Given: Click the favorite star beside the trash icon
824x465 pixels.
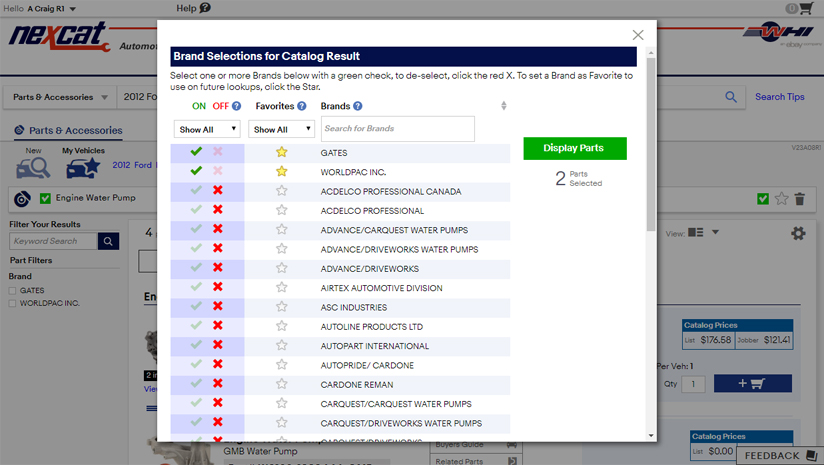Looking at the screenshot, I should (781, 199).
